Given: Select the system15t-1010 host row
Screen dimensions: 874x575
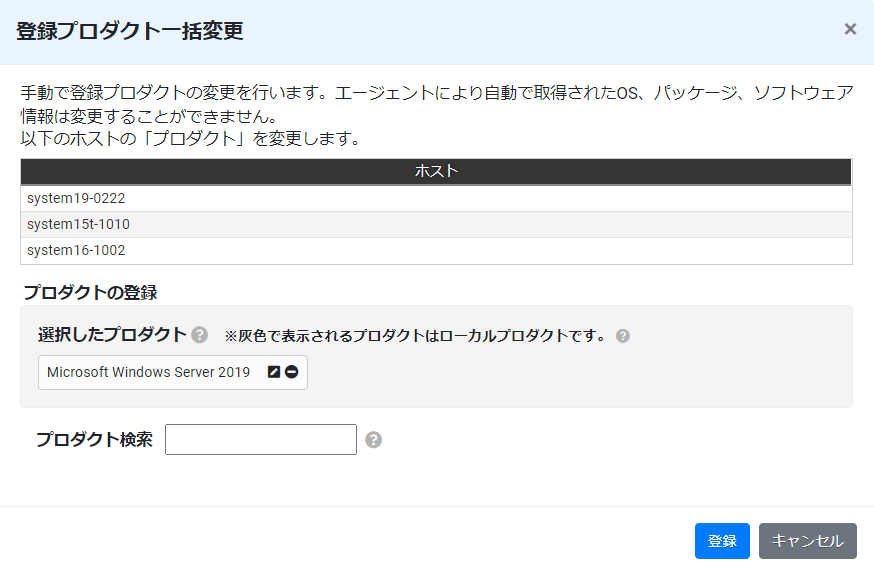Looking at the screenshot, I should click(436, 225).
